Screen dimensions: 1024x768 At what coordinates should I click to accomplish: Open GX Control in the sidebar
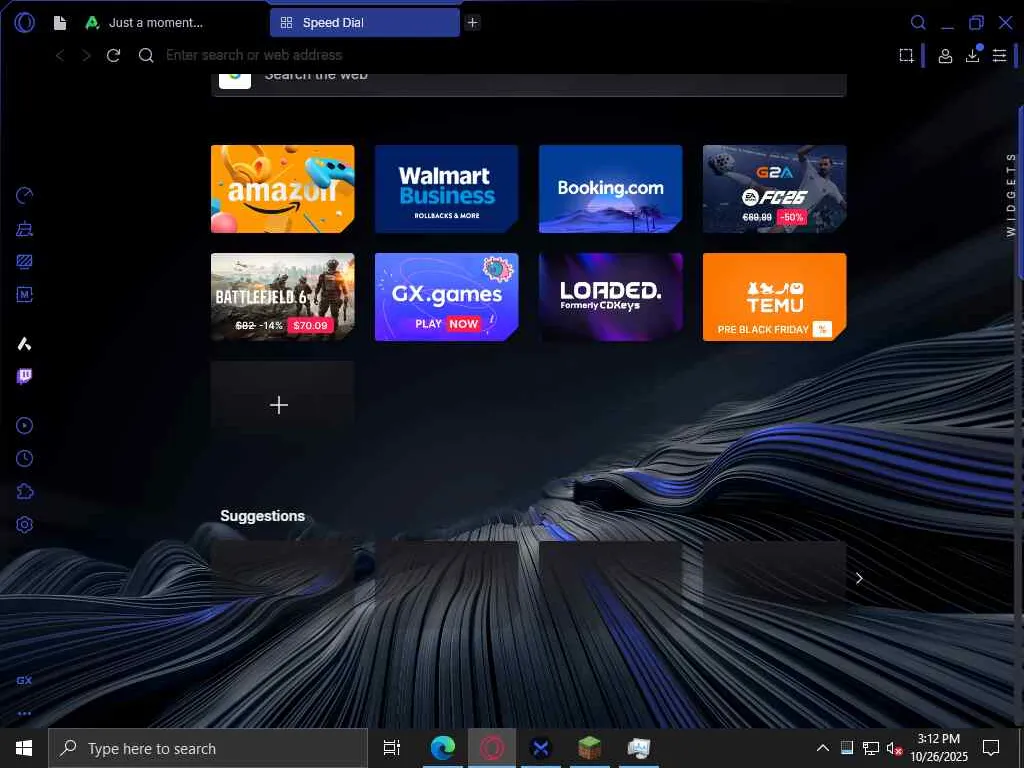(x=24, y=195)
